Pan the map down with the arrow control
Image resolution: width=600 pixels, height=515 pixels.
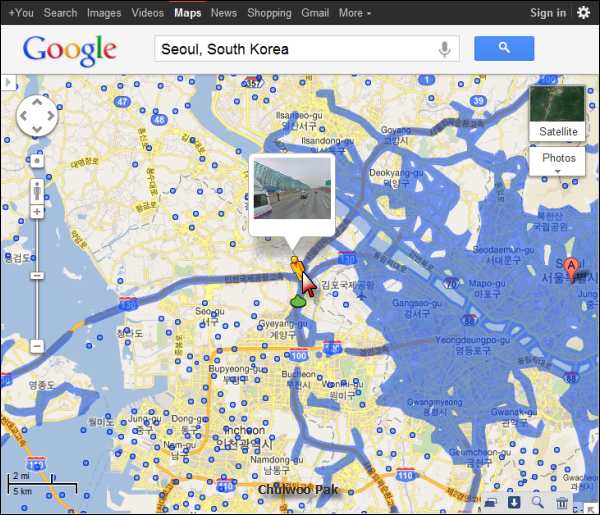(x=37, y=129)
